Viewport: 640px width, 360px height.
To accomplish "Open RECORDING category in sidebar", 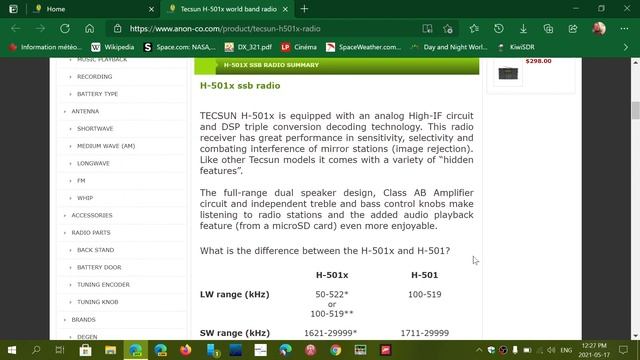I will tap(94, 77).
